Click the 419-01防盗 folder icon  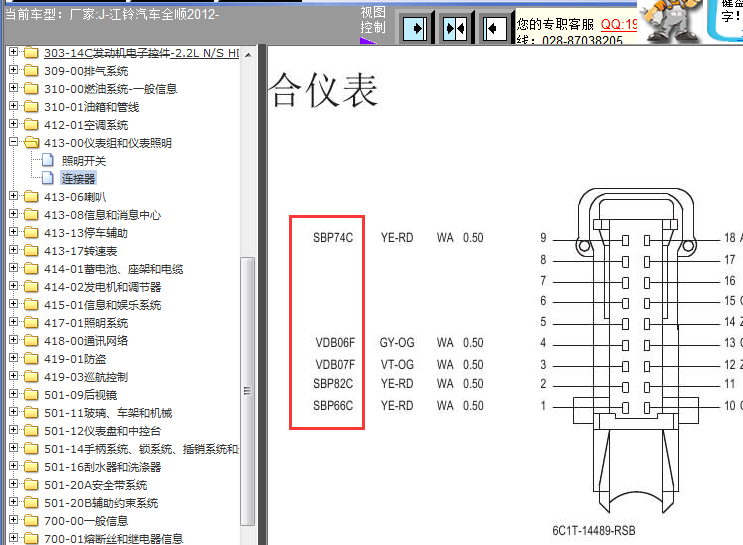[x=31, y=359]
